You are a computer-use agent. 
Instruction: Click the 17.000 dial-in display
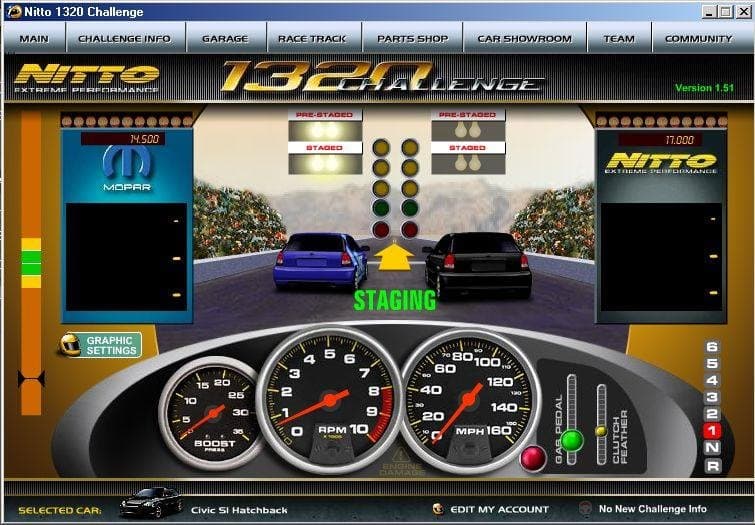(x=660, y=140)
